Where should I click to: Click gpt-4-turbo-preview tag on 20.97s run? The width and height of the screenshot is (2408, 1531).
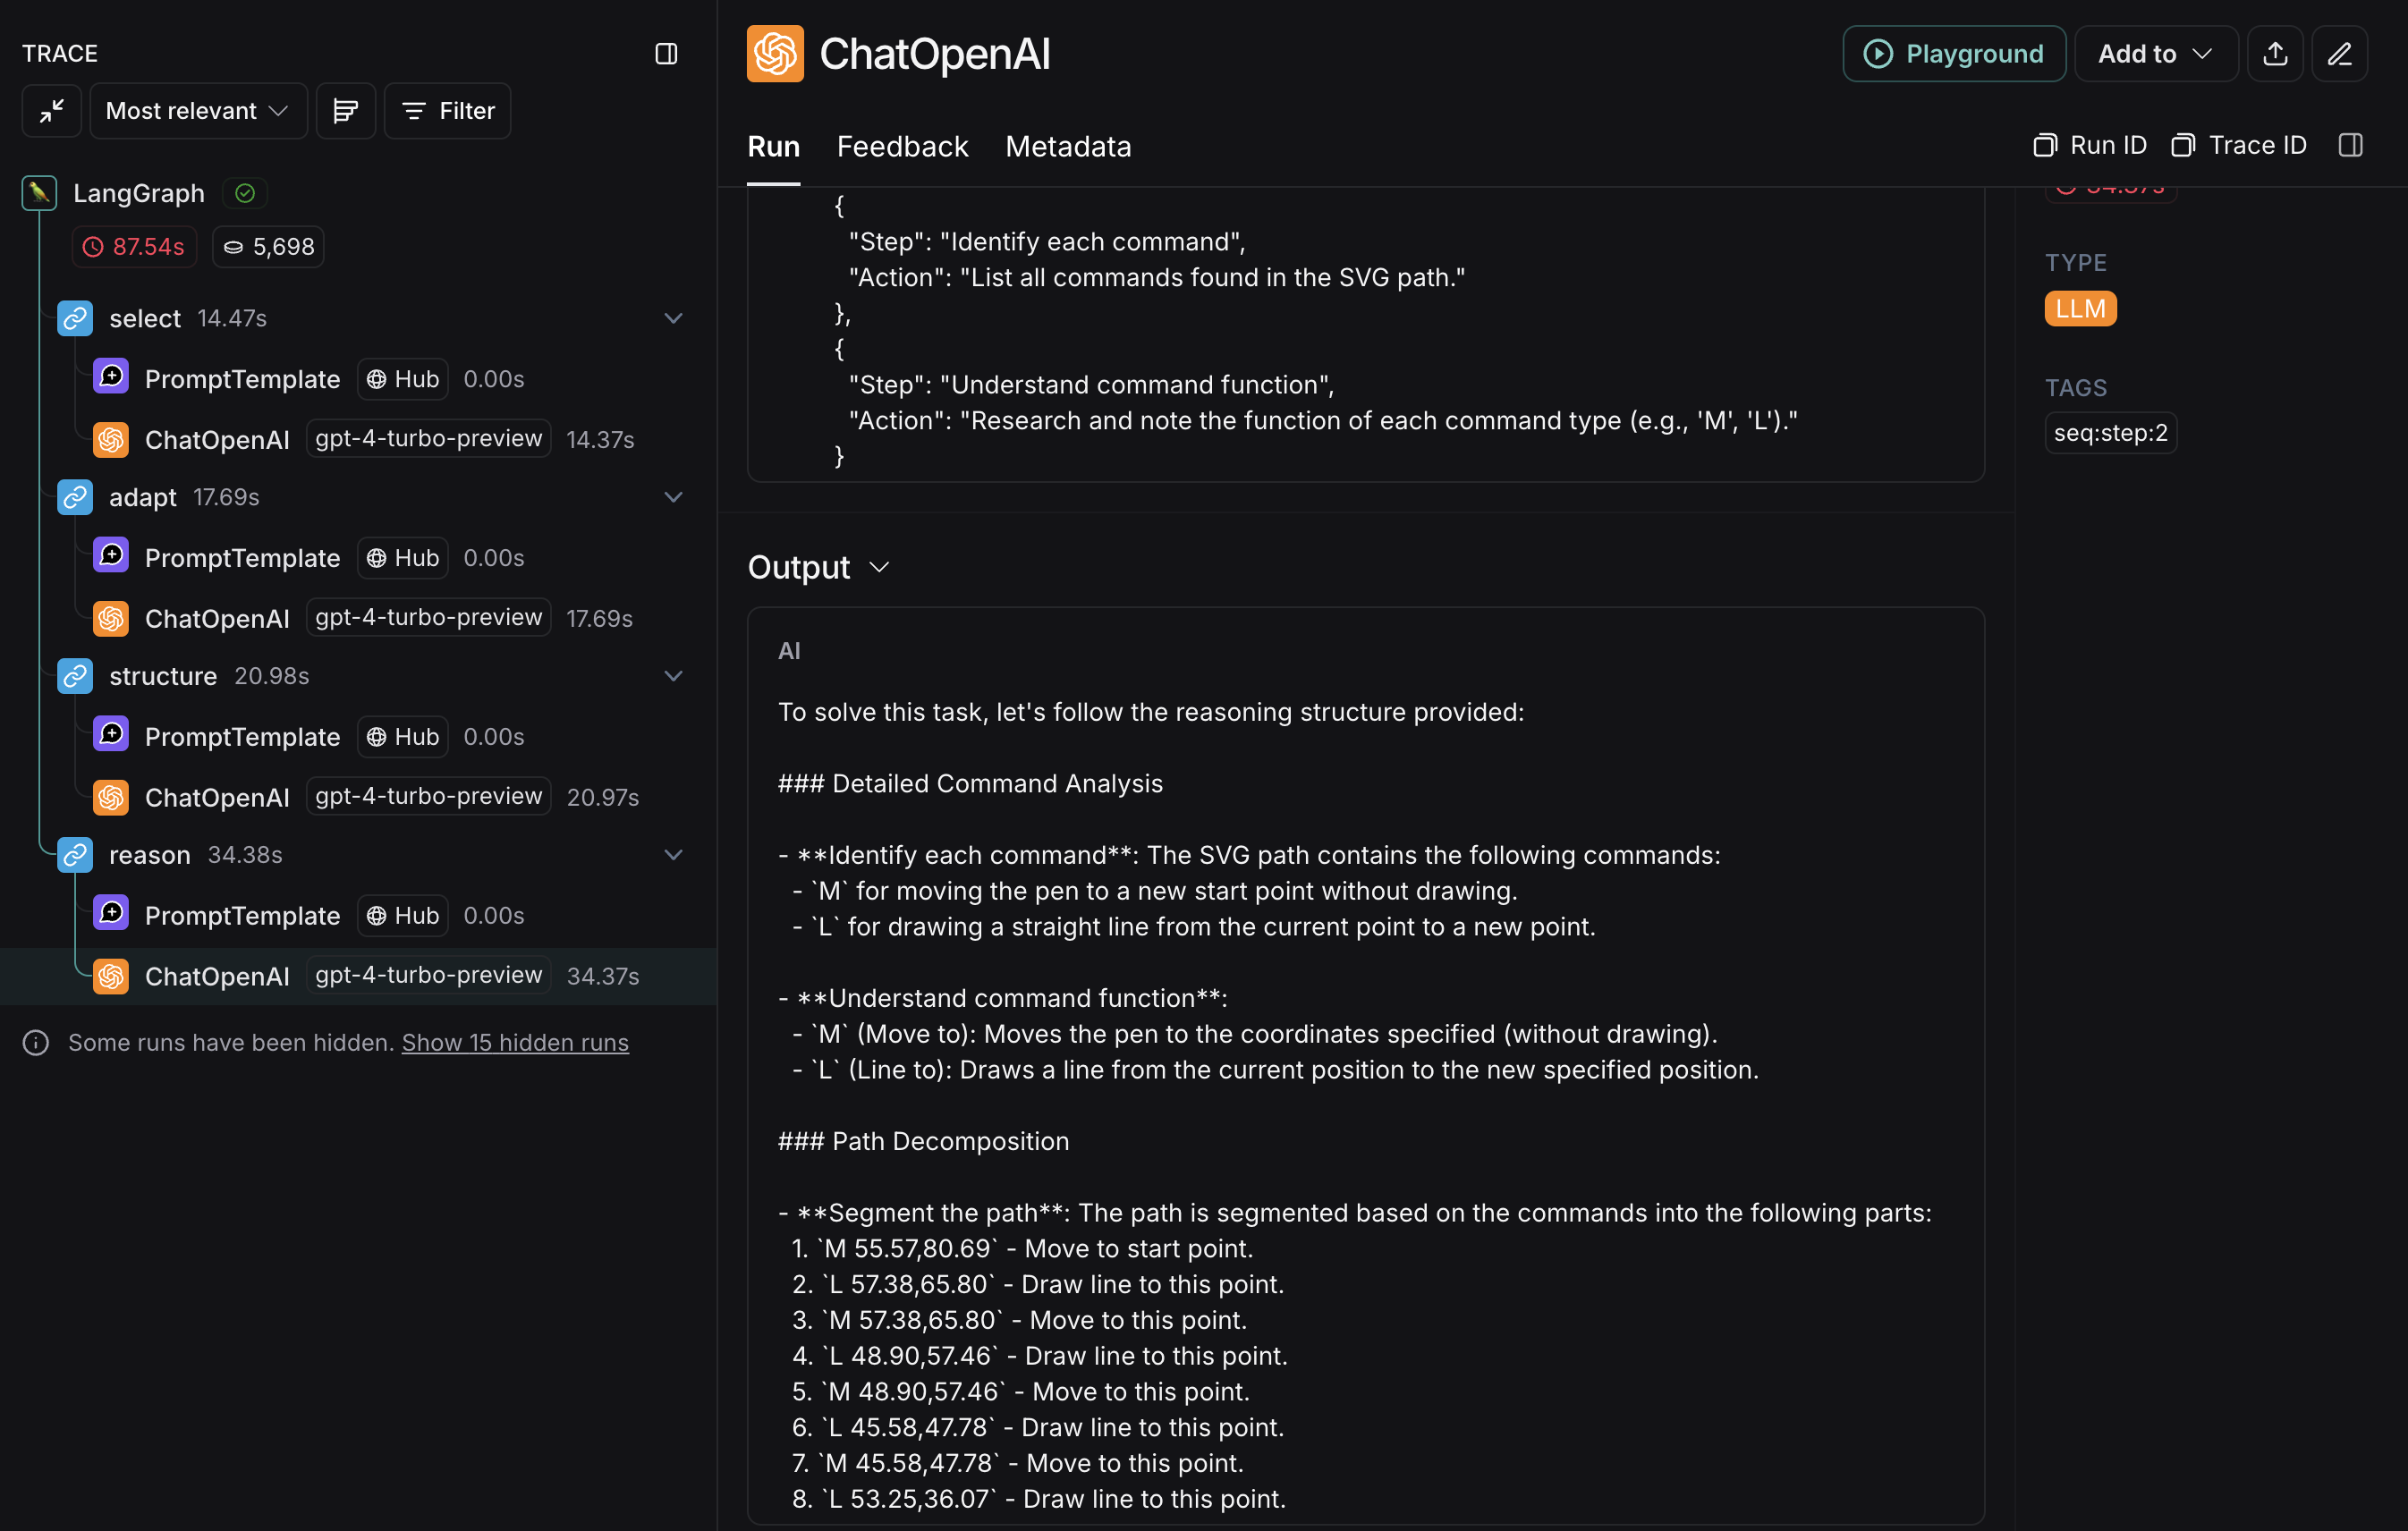tap(429, 796)
